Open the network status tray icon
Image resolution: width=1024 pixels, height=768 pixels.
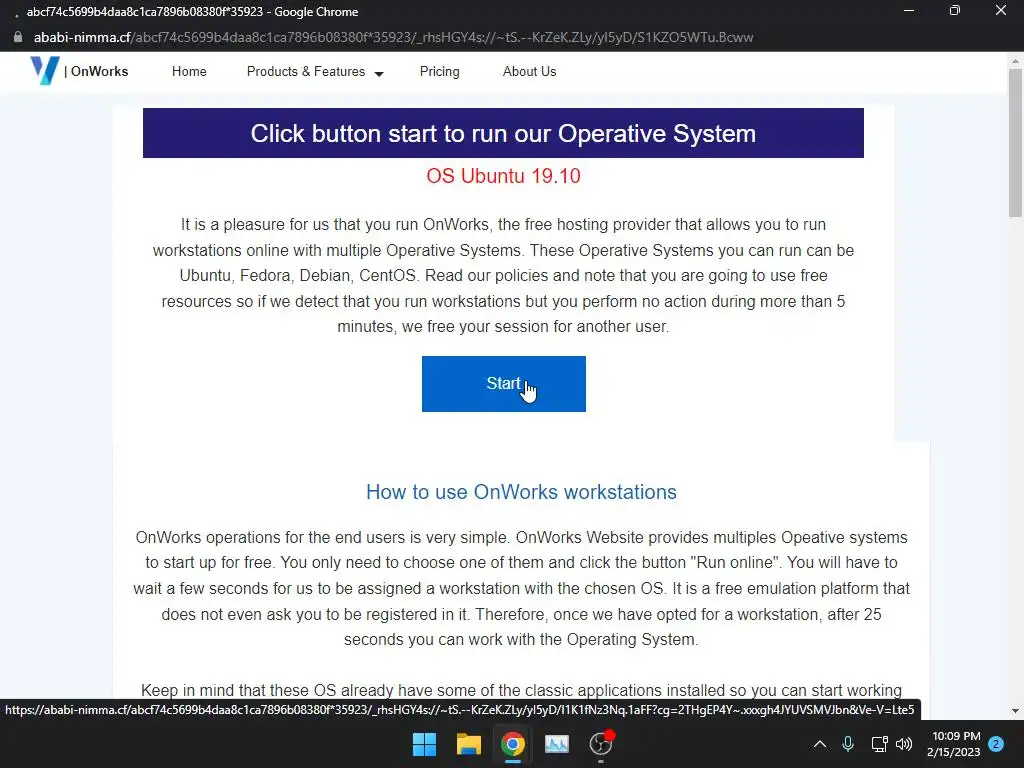879,744
